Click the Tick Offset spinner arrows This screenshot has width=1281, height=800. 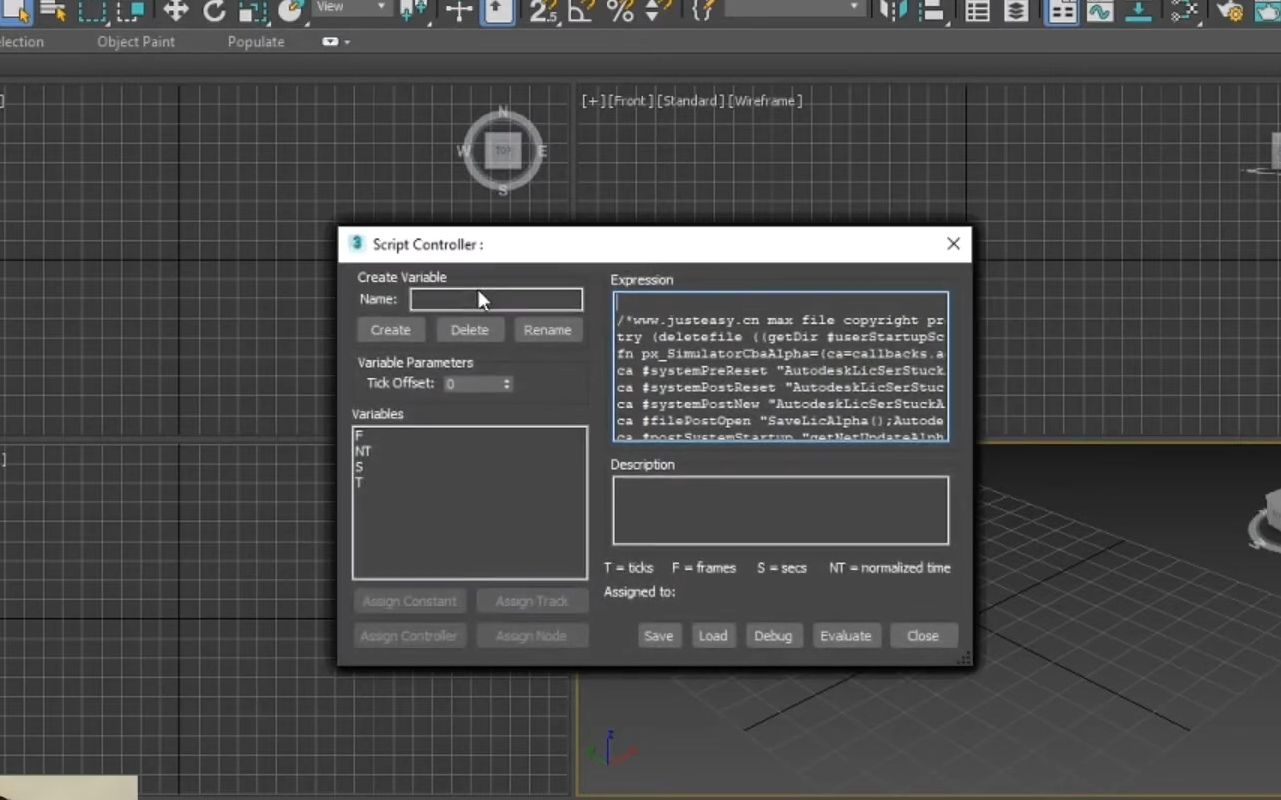click(x=507, y=384)
